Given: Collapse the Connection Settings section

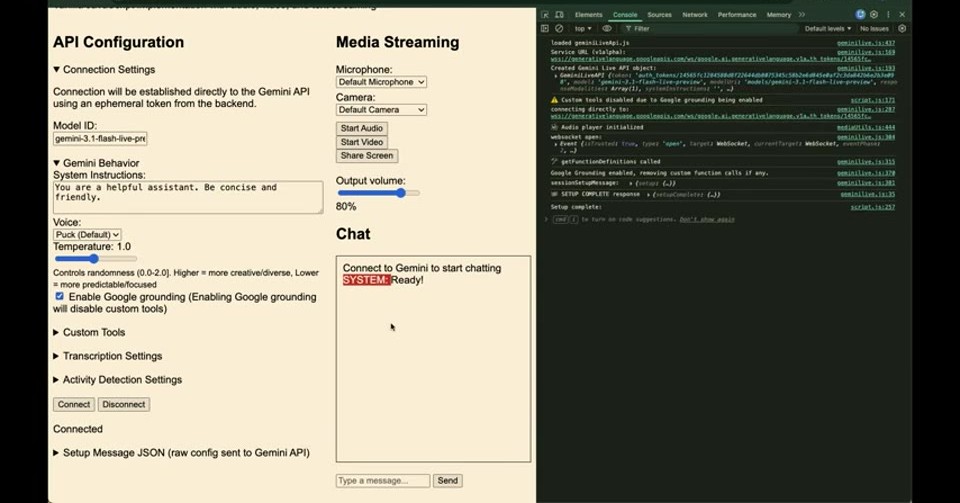Looking at the screenshot, I should coord(103,70).
